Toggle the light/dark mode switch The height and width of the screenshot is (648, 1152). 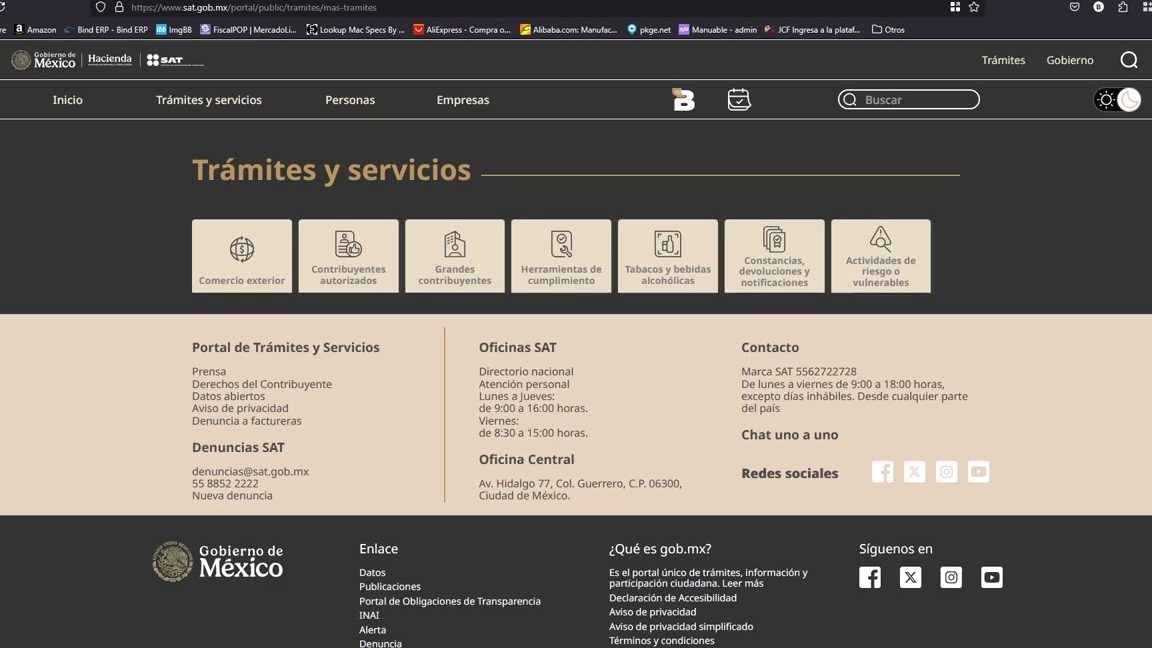(1117, 100)
